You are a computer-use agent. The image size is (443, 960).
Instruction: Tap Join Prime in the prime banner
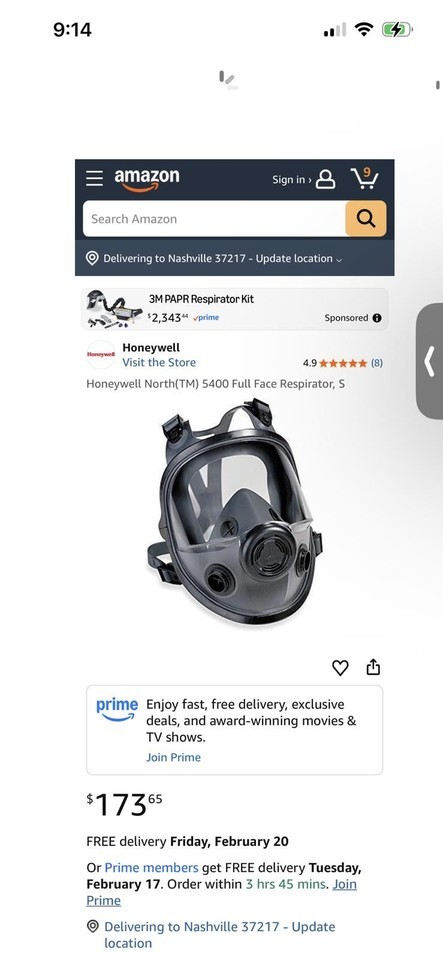coord(173,757)
